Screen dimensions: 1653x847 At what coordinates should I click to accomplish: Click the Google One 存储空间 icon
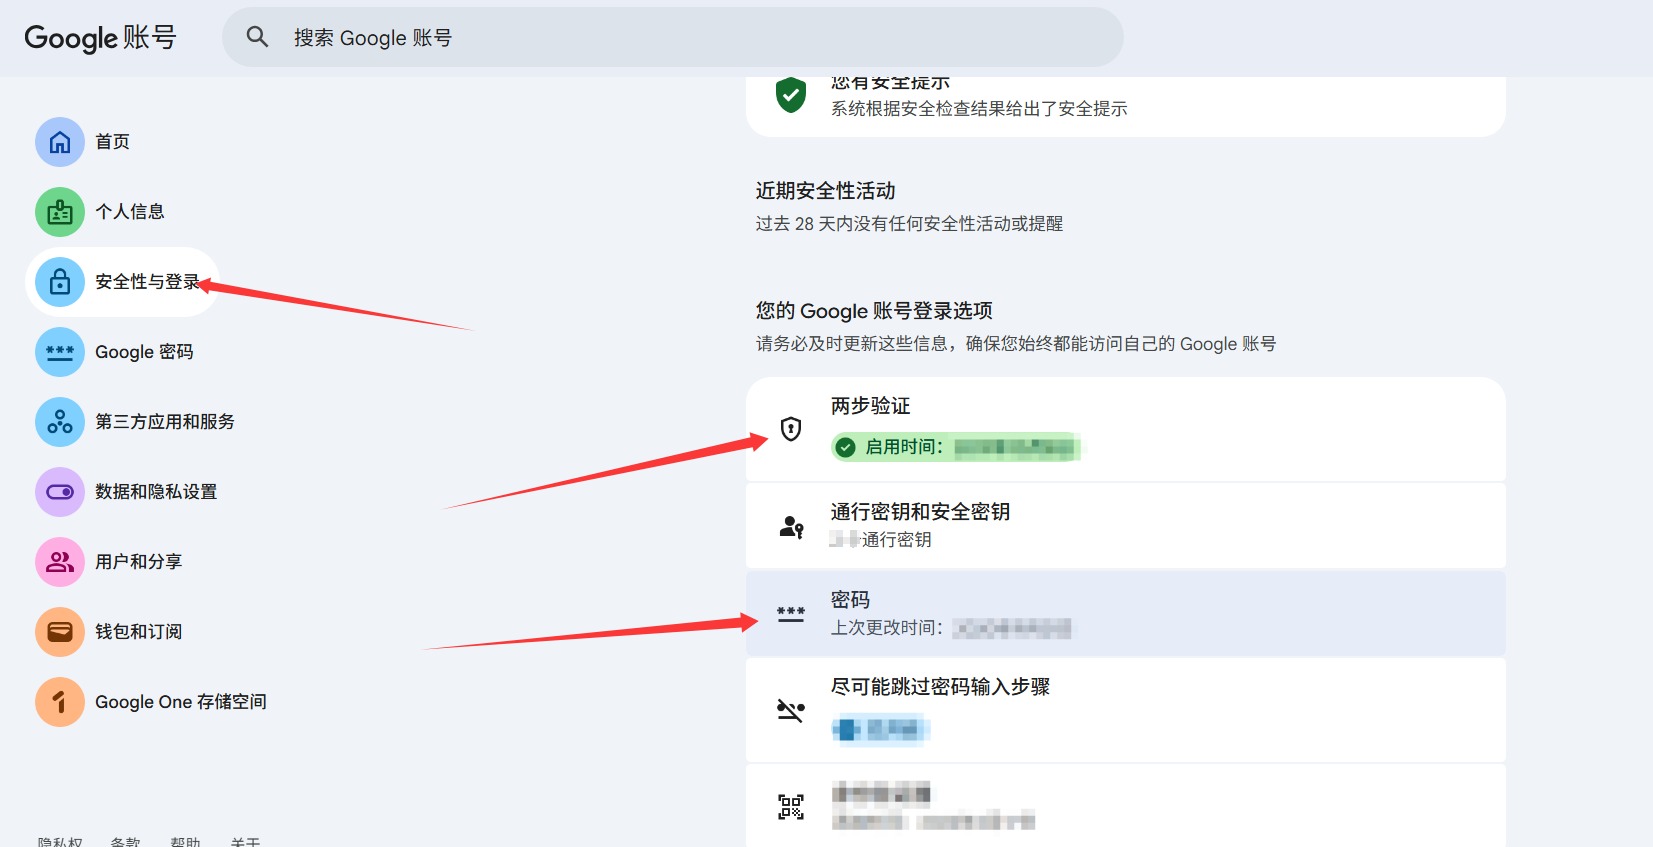[60, 702]
